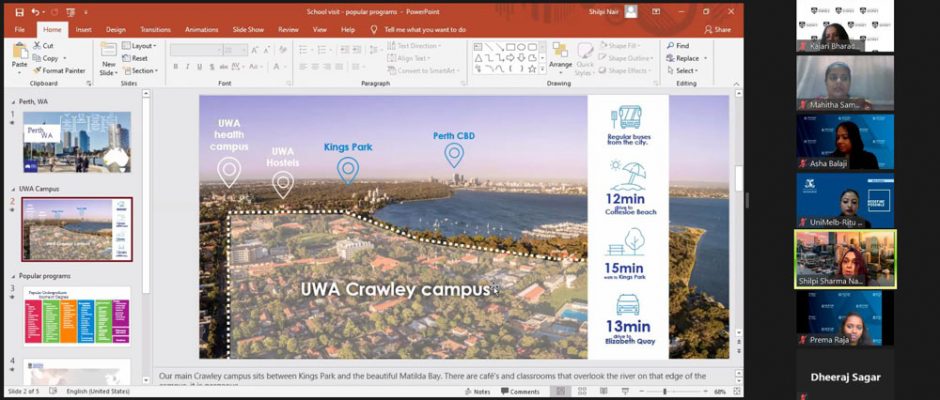This screenshot has height=400, width=940.
Task: Collapse the ribbon with the chevron
Action: [735, 83]
